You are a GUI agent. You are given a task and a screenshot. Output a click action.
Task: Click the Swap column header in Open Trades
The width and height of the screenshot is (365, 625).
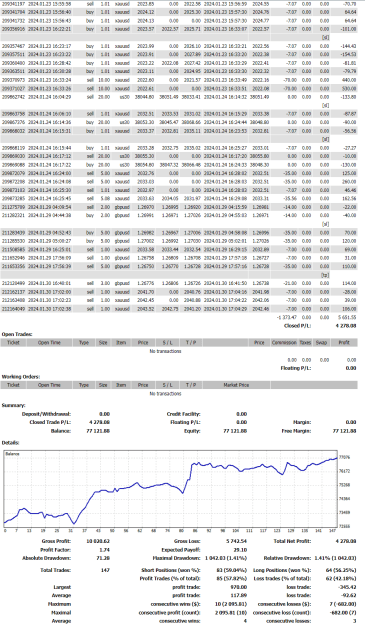321,342
